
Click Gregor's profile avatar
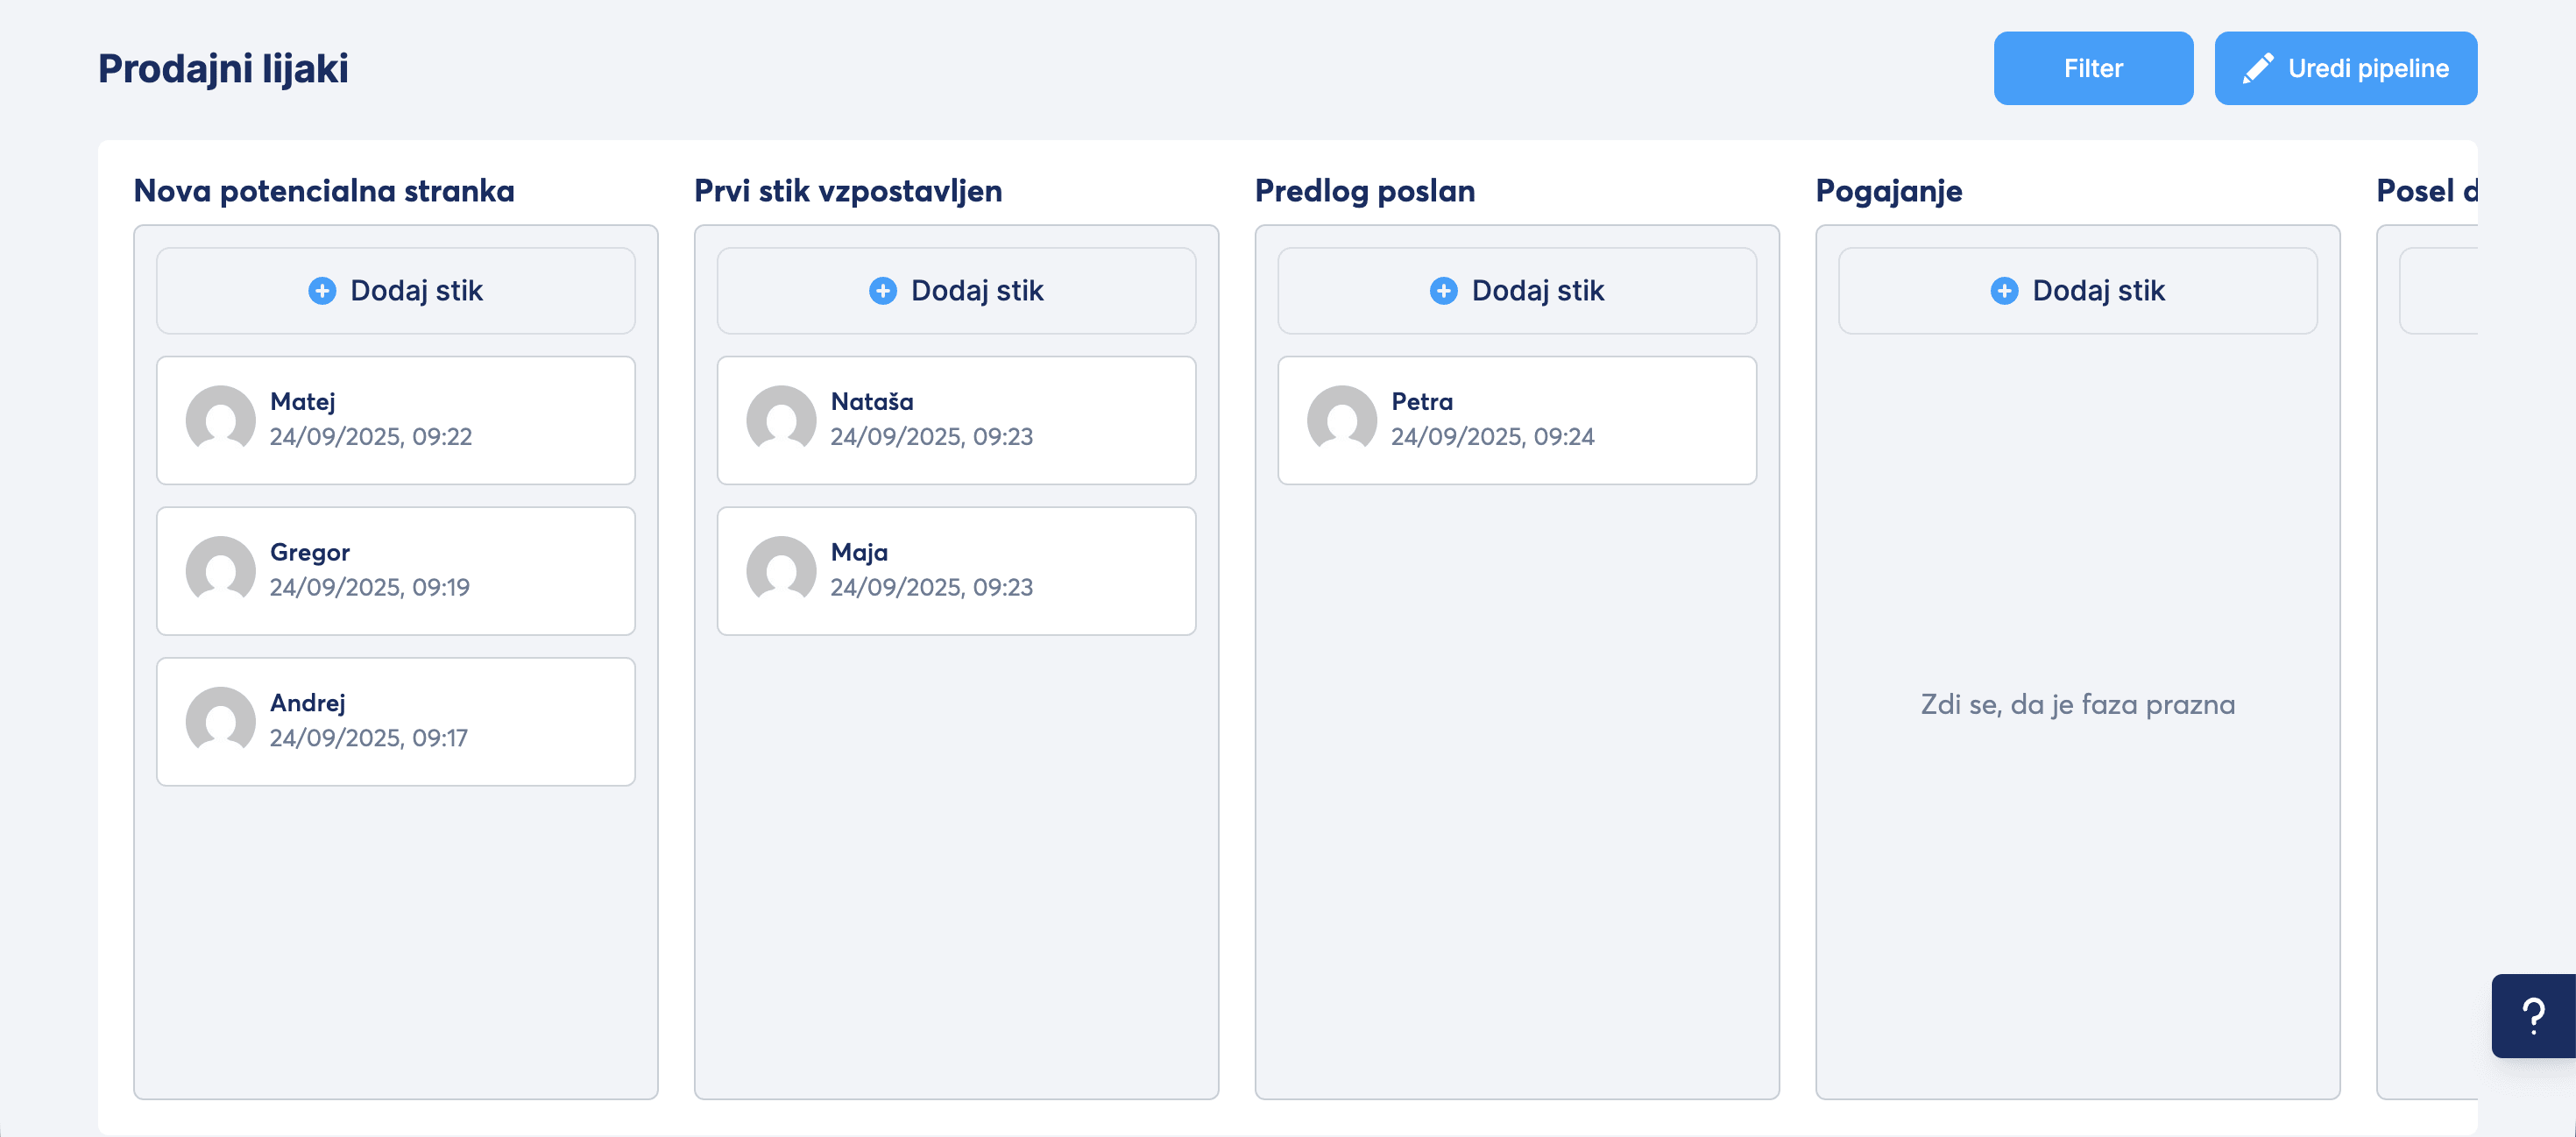click(x=220, y=570)
